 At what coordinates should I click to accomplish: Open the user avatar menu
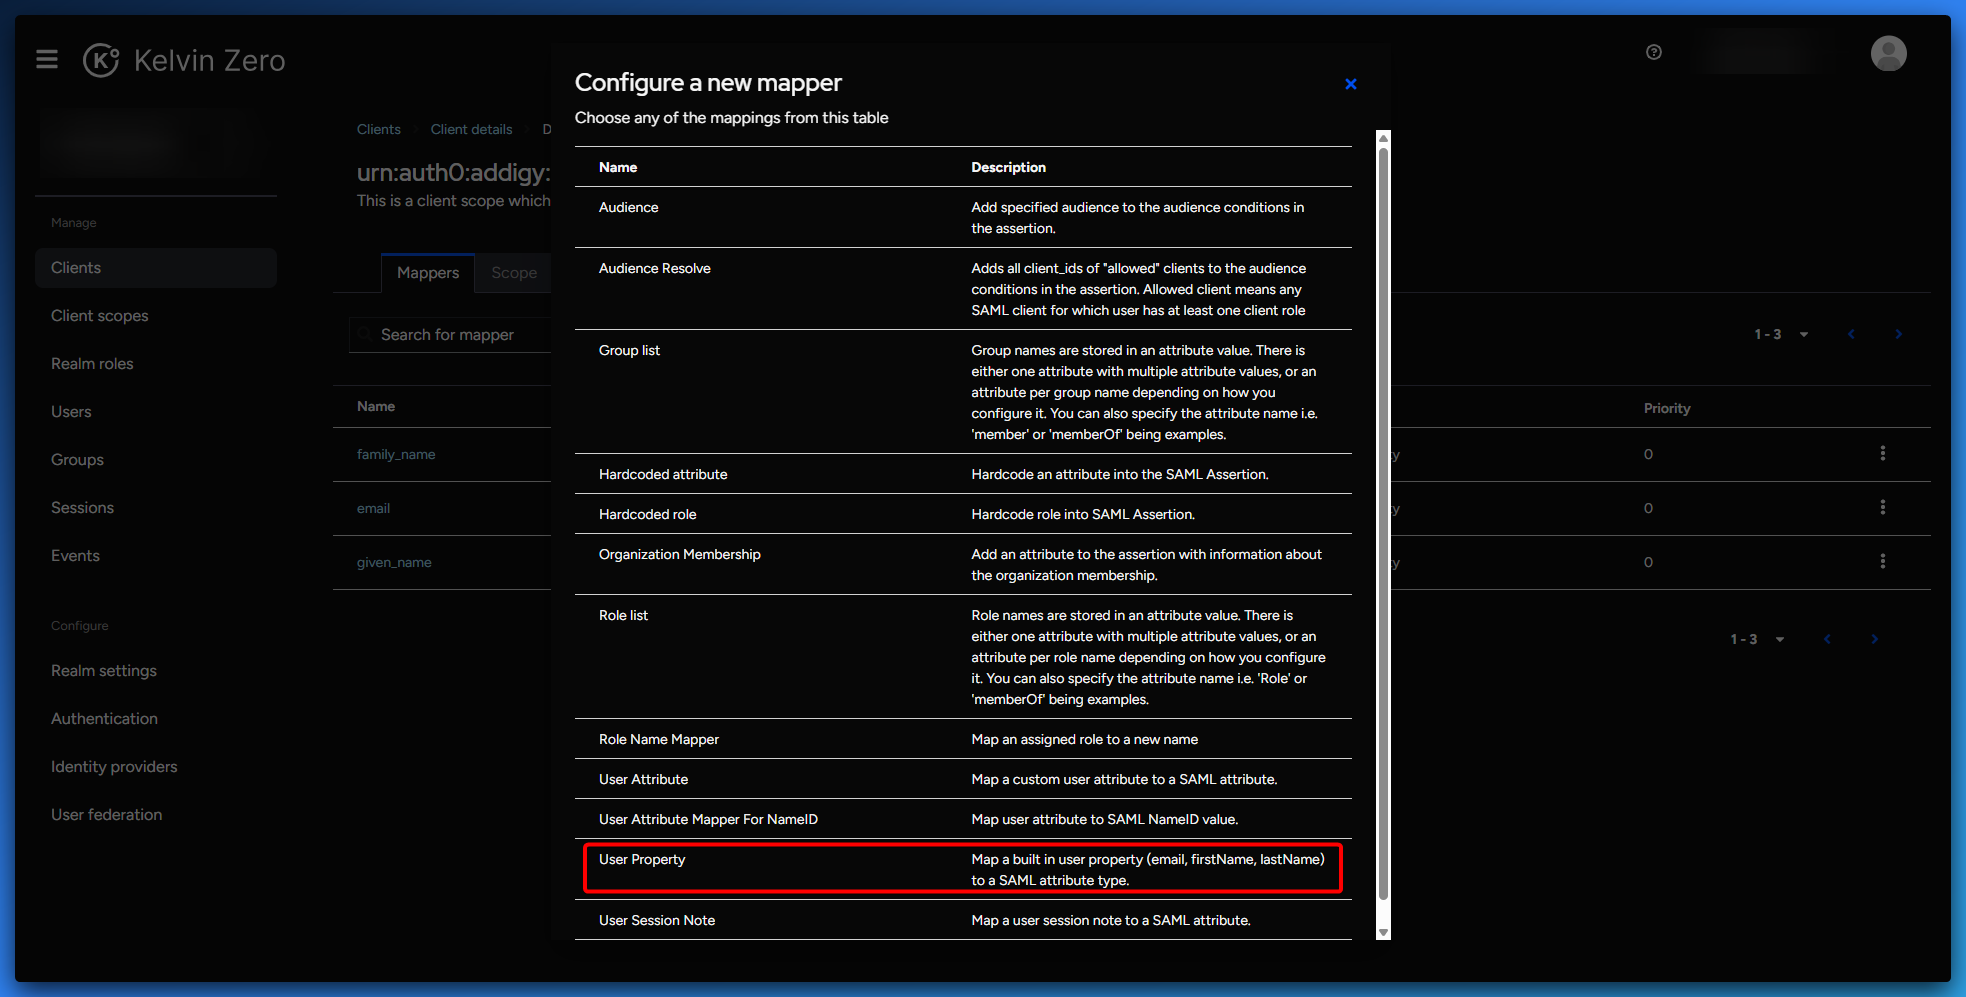click(1888, 54)
